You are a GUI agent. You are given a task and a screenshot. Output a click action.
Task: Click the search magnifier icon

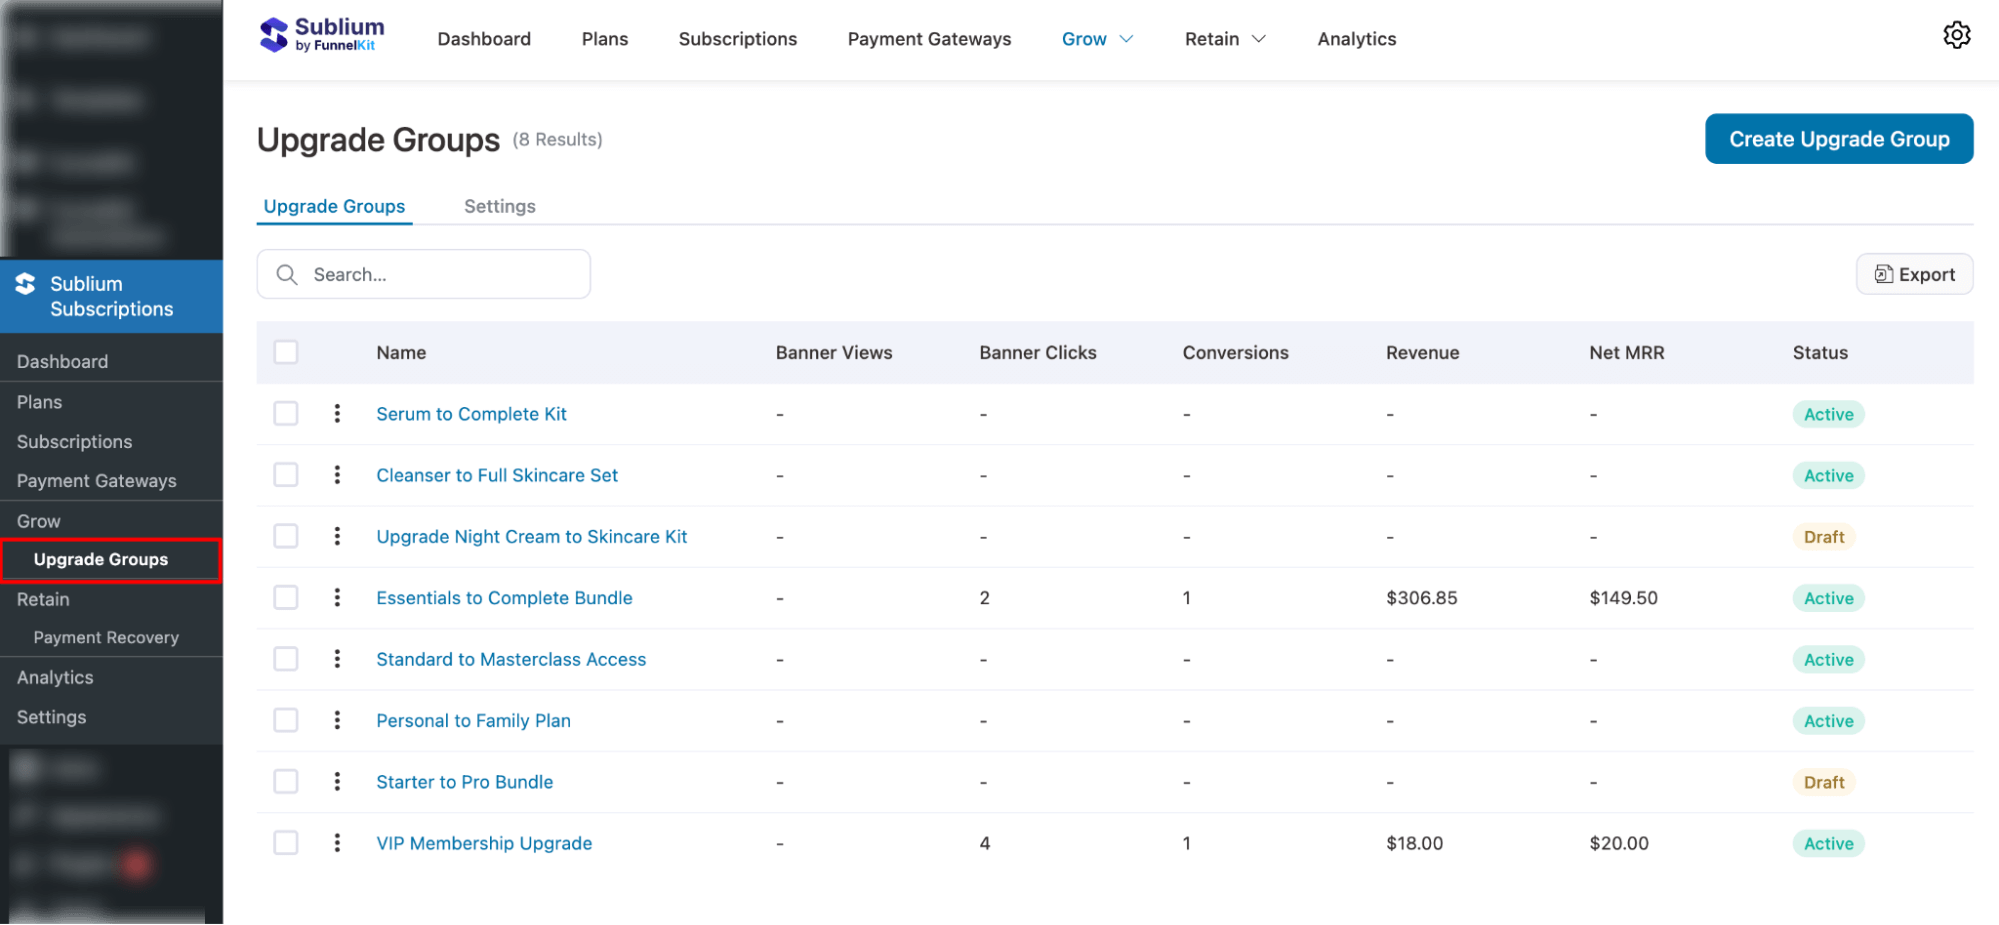[287, 274]
